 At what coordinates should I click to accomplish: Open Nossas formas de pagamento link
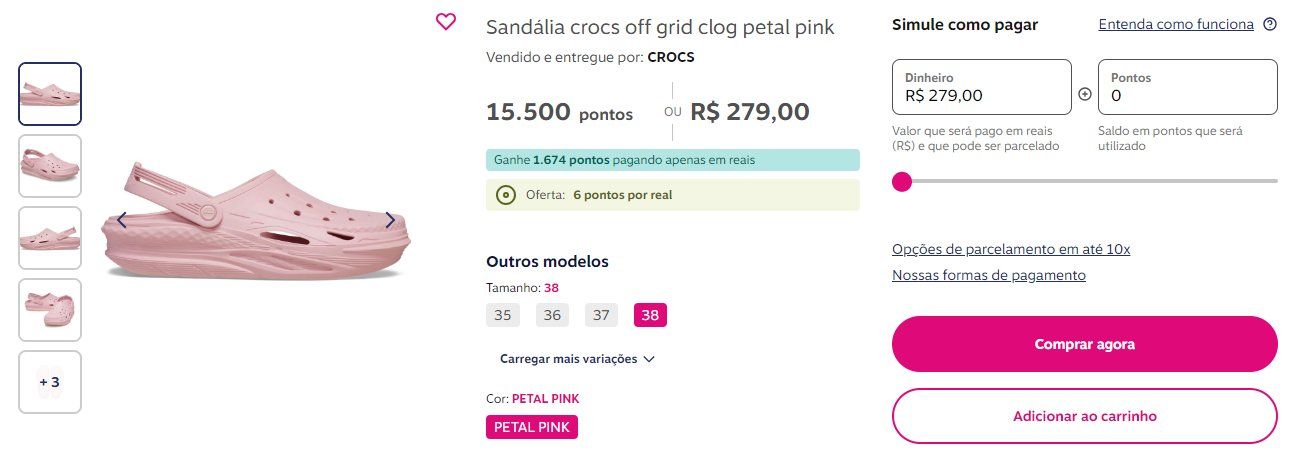coord(989,275)
